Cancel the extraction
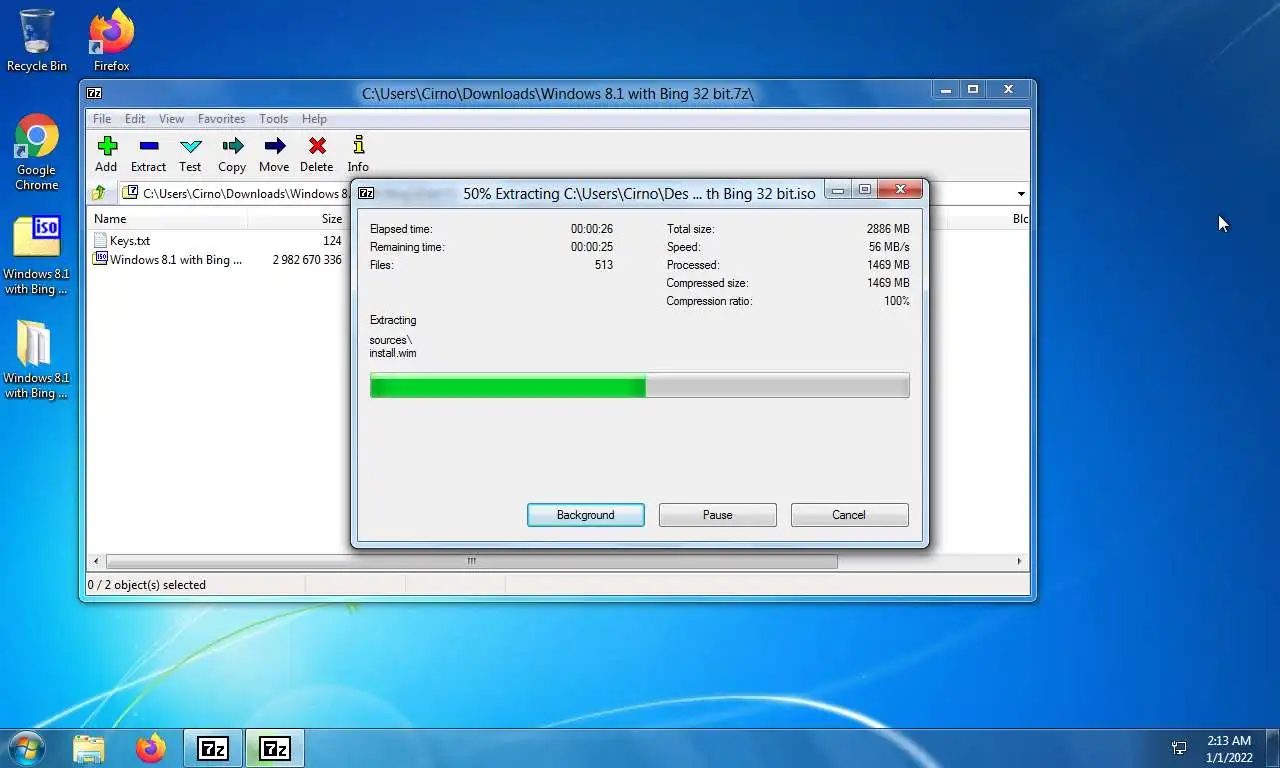Viewport: 1280px width, 768px height. 849,515
